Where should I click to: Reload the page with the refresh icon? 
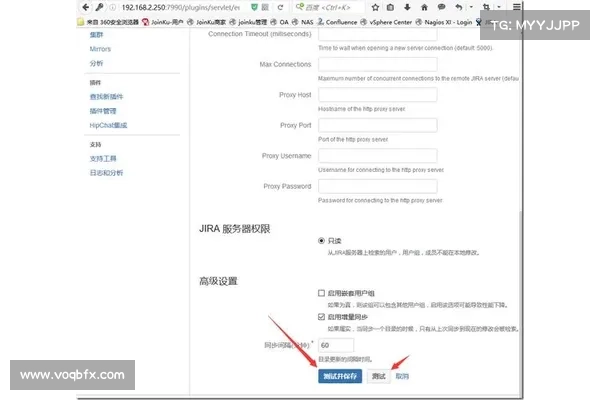[280, 7]
